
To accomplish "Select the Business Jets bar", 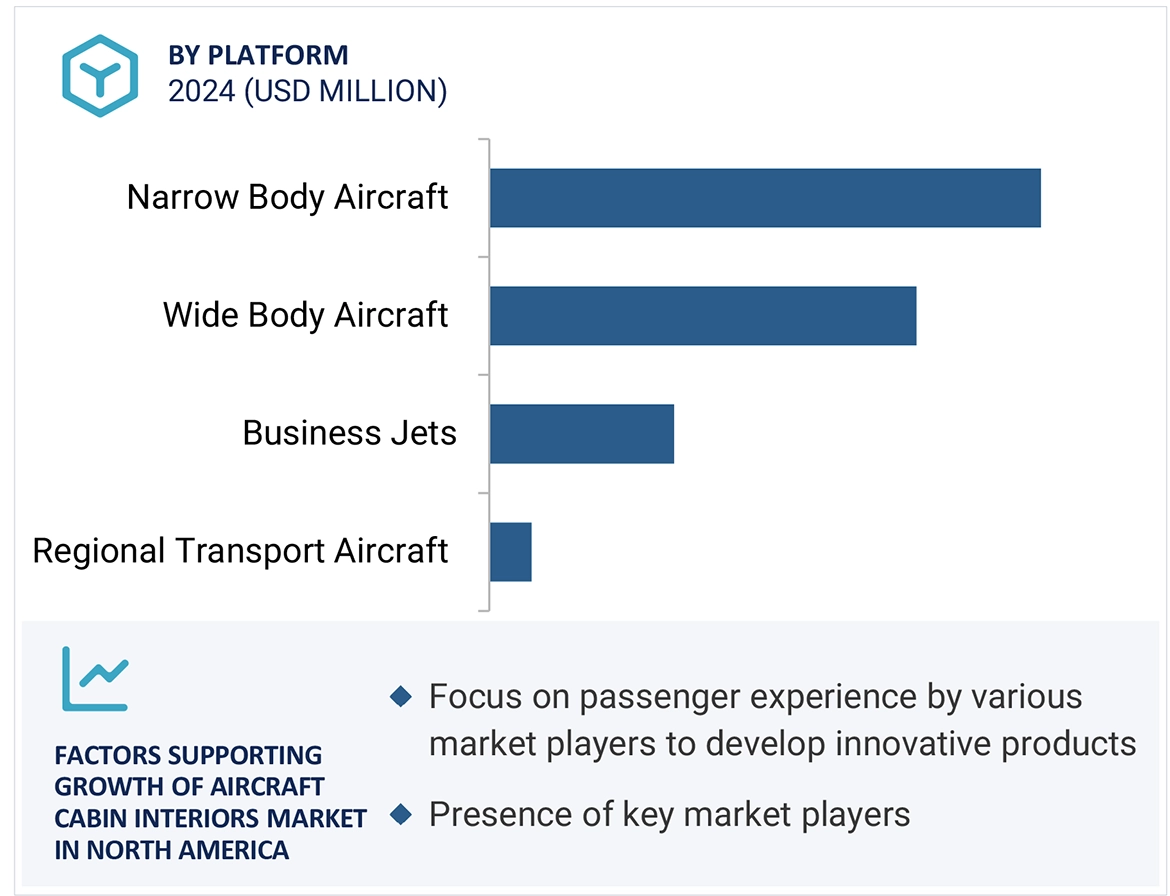I will (582, 434).
